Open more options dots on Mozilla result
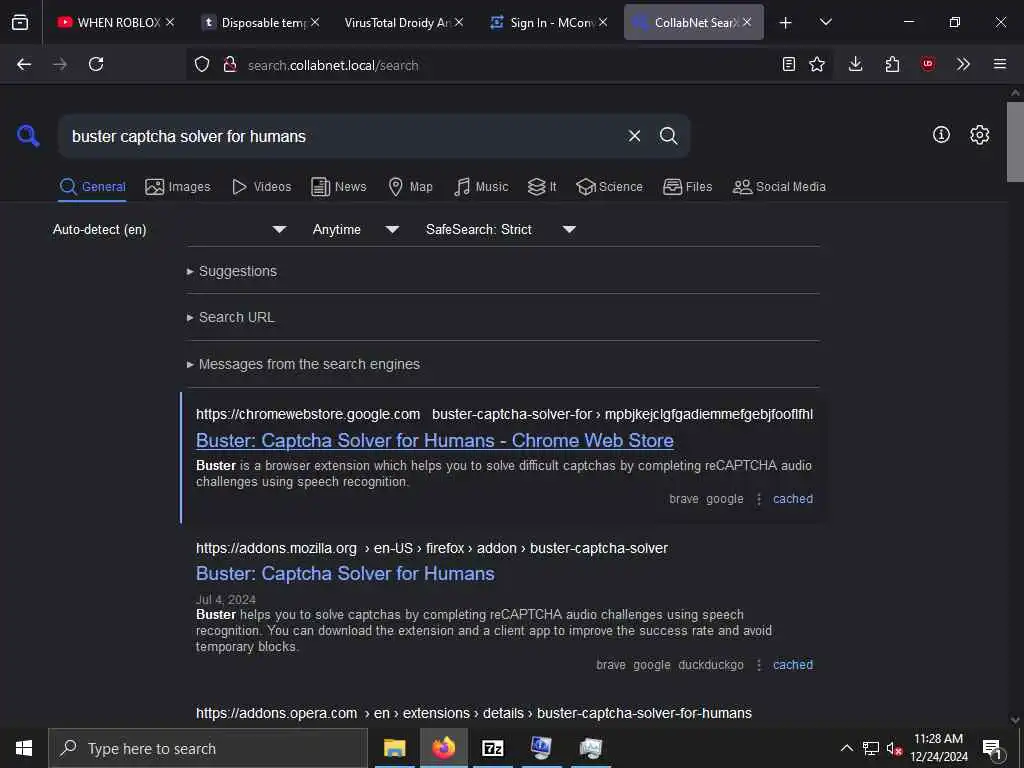The image size is (1024, 768). 758,665
